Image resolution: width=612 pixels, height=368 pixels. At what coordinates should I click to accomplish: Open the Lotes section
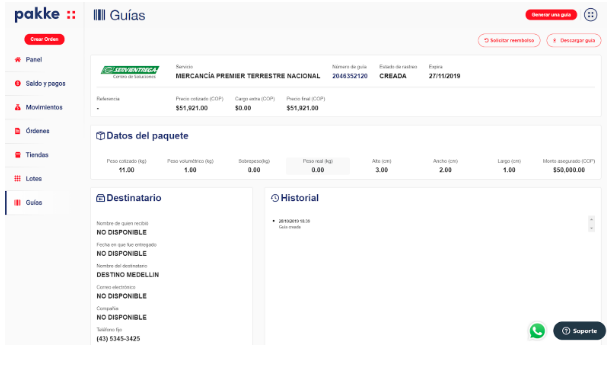(34, 179)
